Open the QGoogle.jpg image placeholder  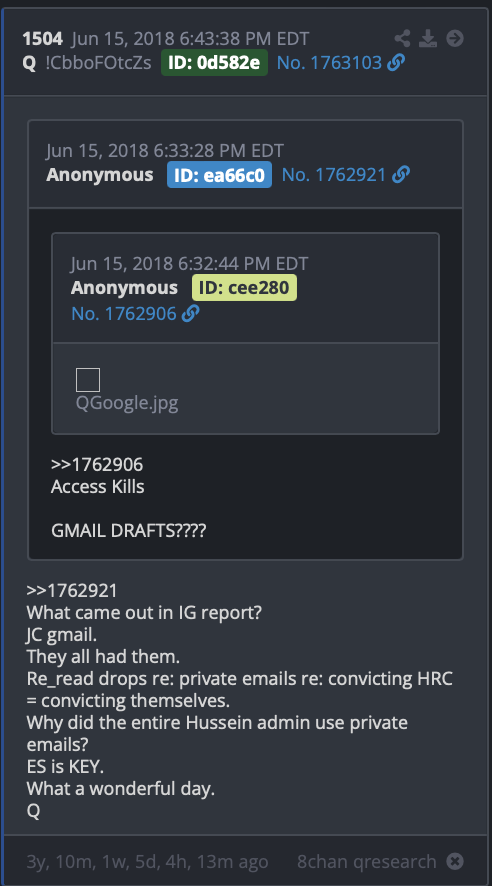[x=88, y=380]
